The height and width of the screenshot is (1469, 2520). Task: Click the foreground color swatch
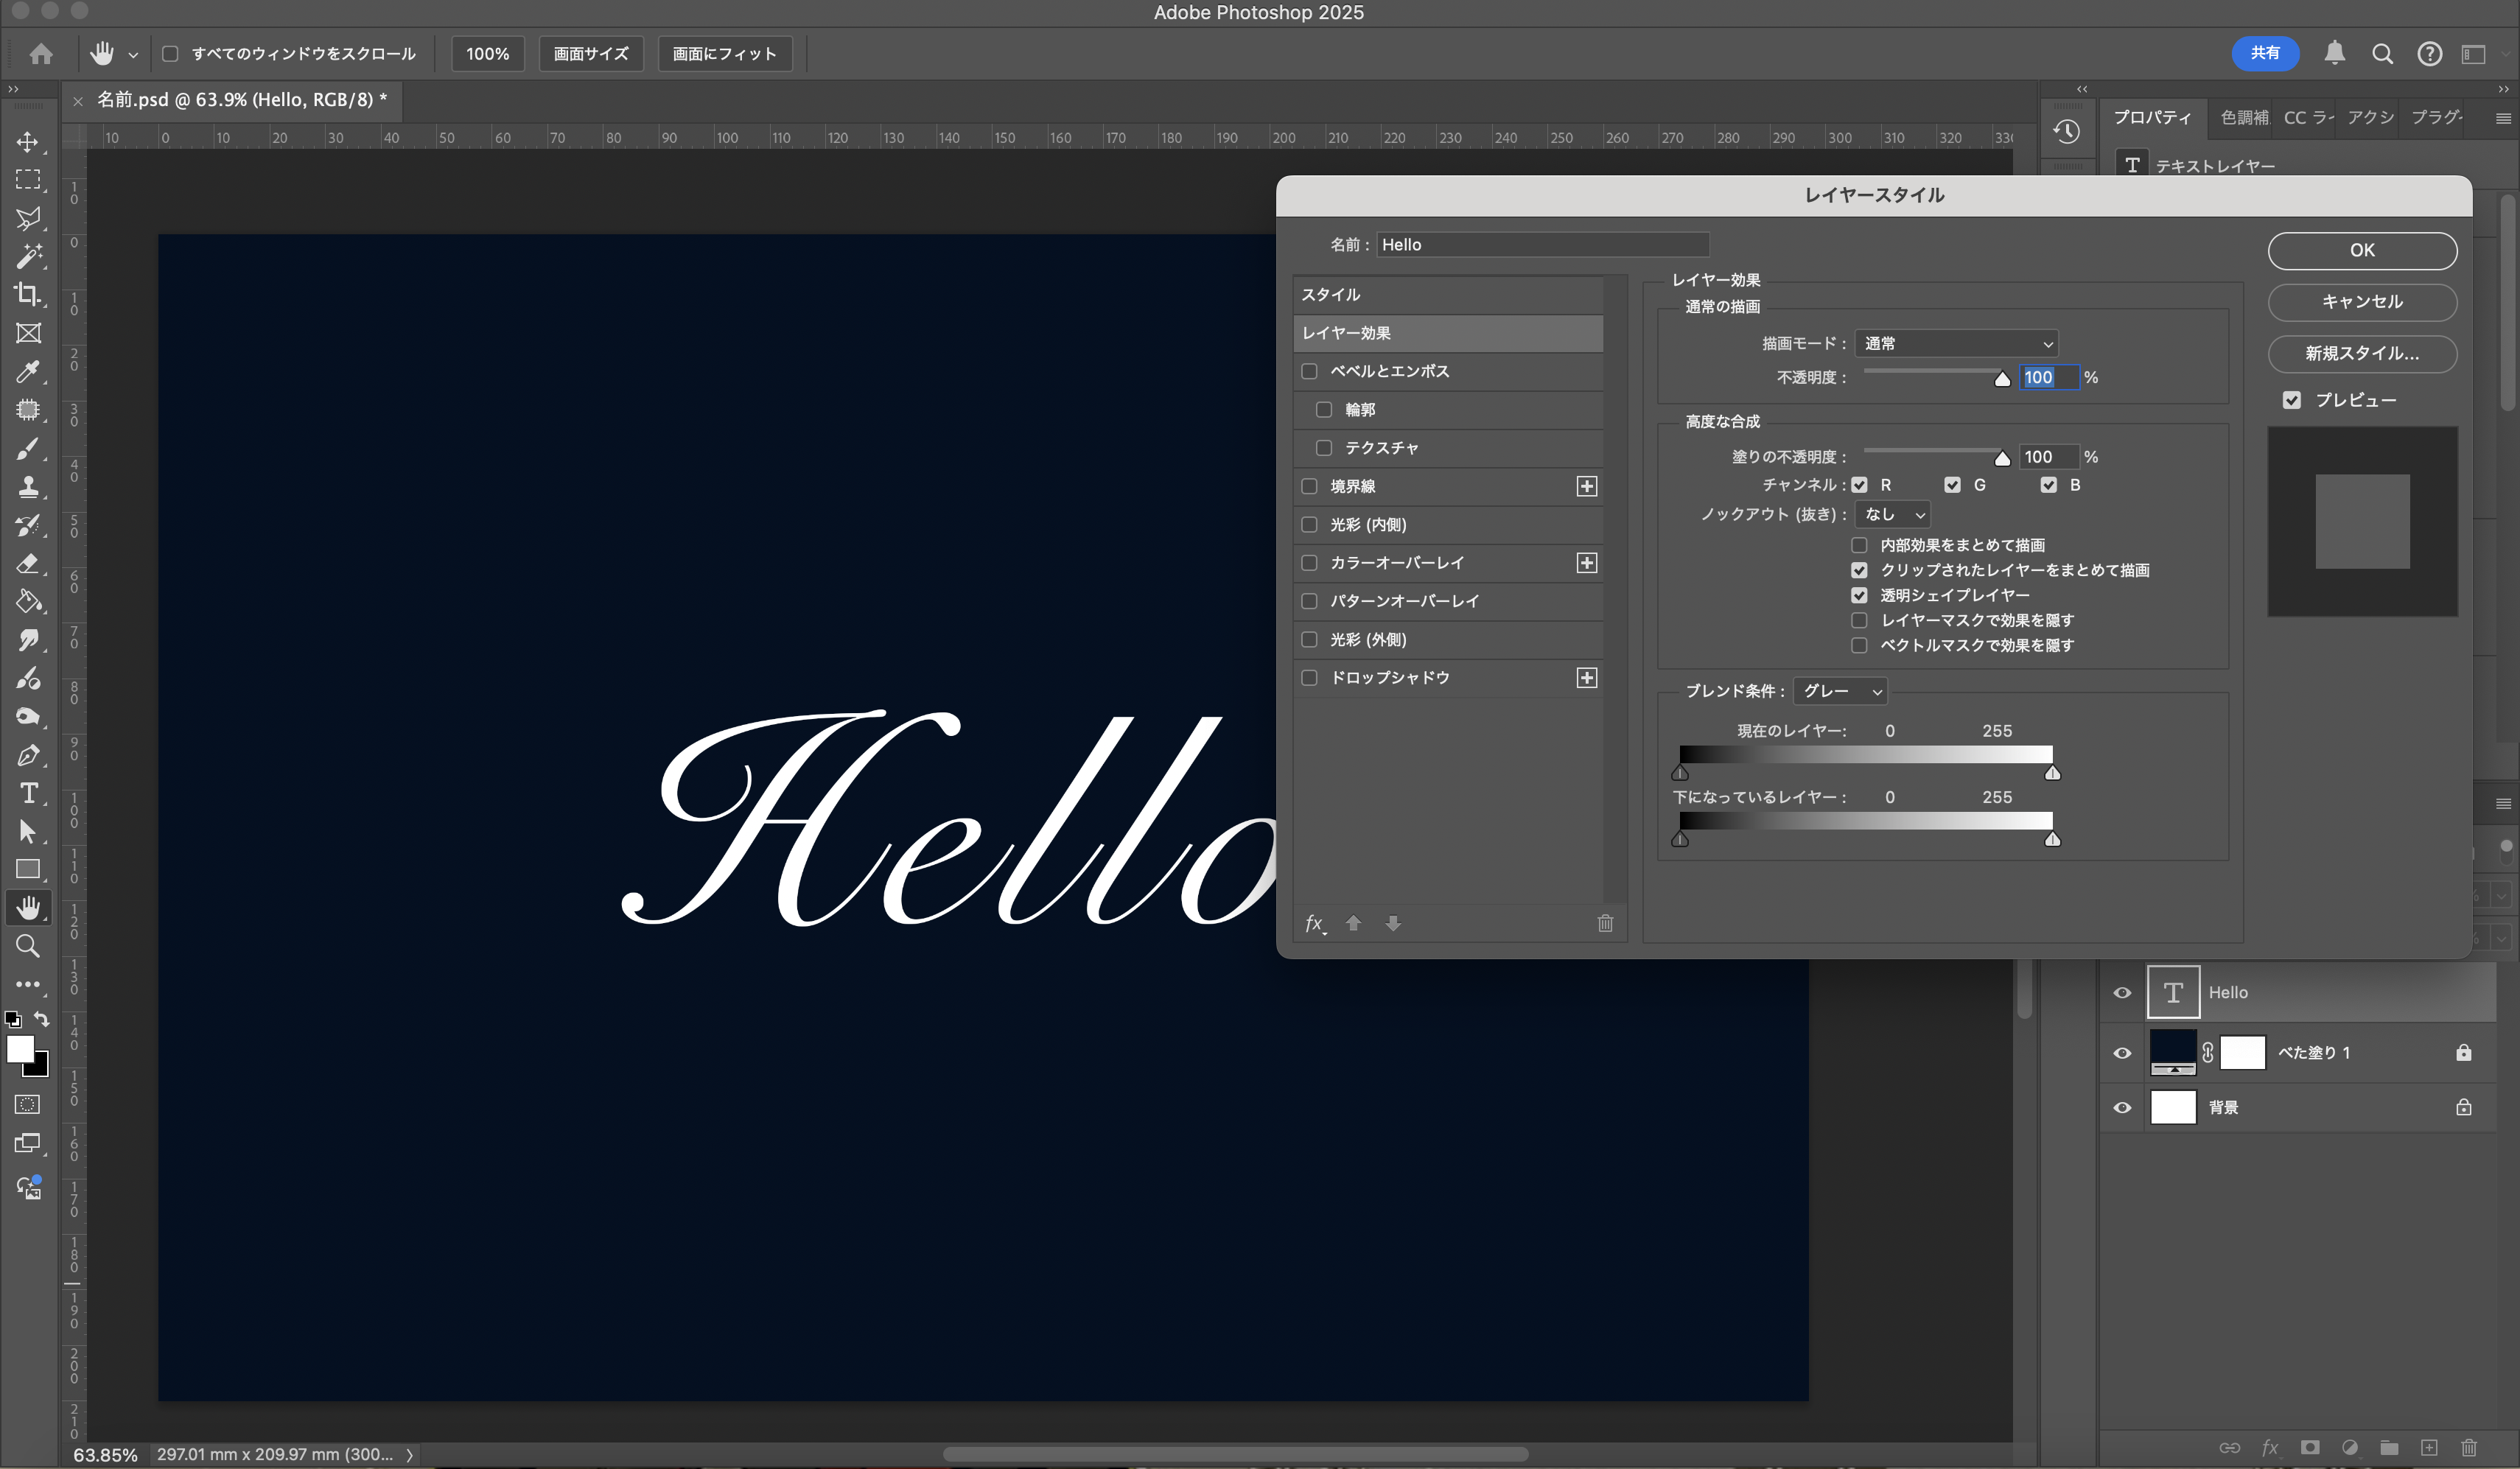[x=20, y=1049]
